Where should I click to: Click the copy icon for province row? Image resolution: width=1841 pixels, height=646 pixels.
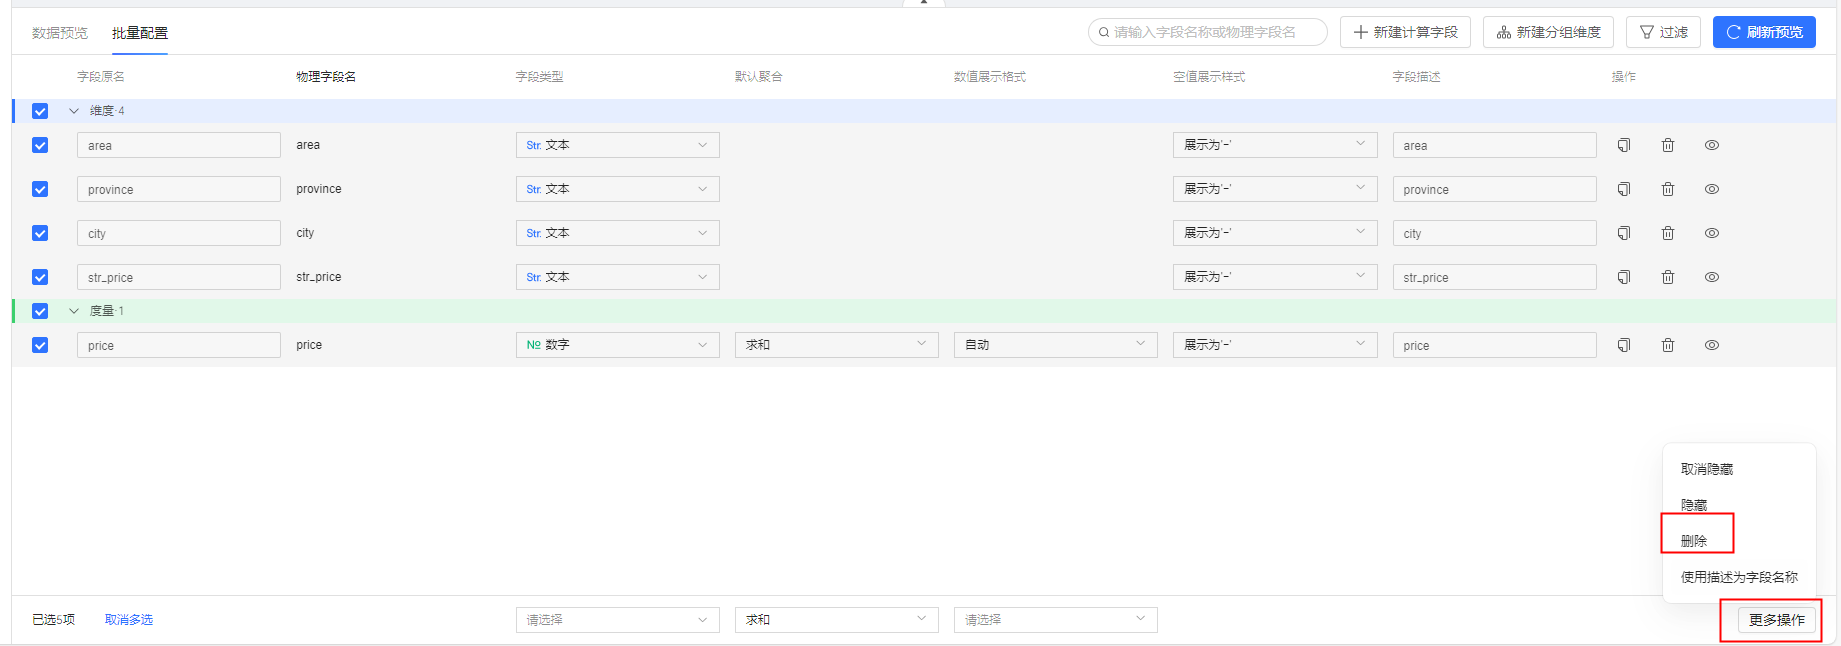(1624, 189)
